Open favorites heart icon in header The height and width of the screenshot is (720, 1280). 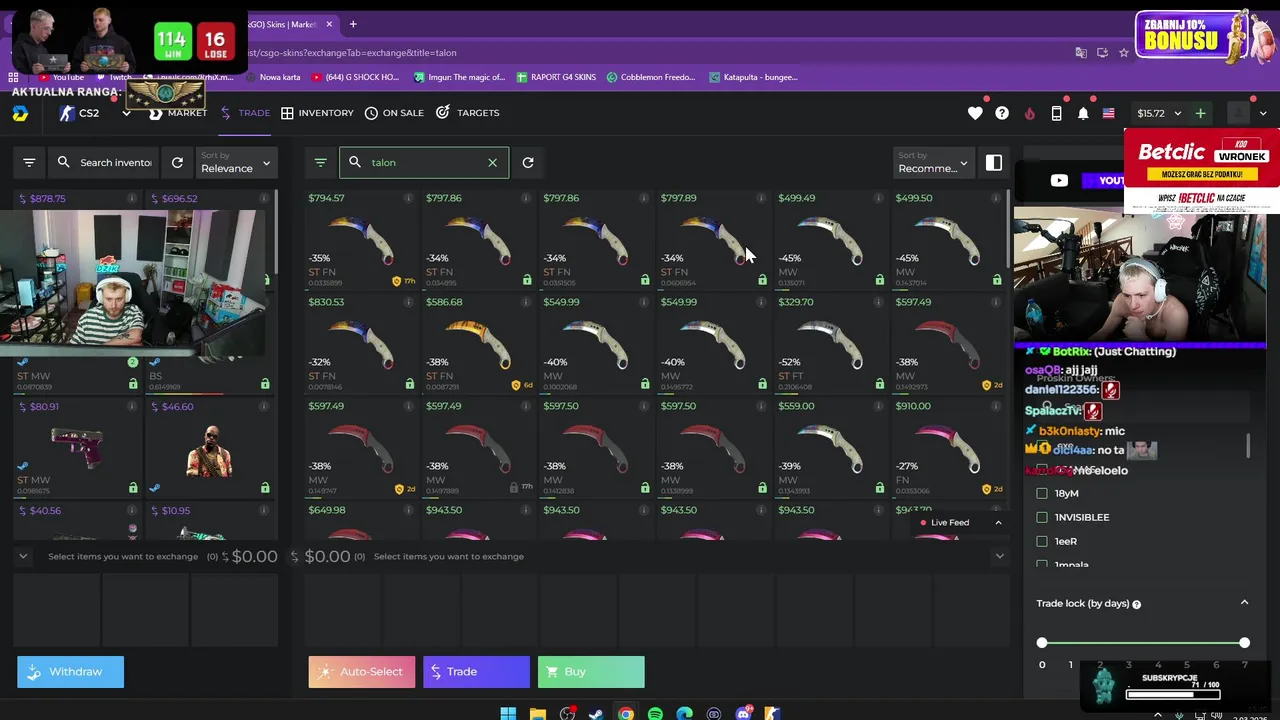click(975, 113)
